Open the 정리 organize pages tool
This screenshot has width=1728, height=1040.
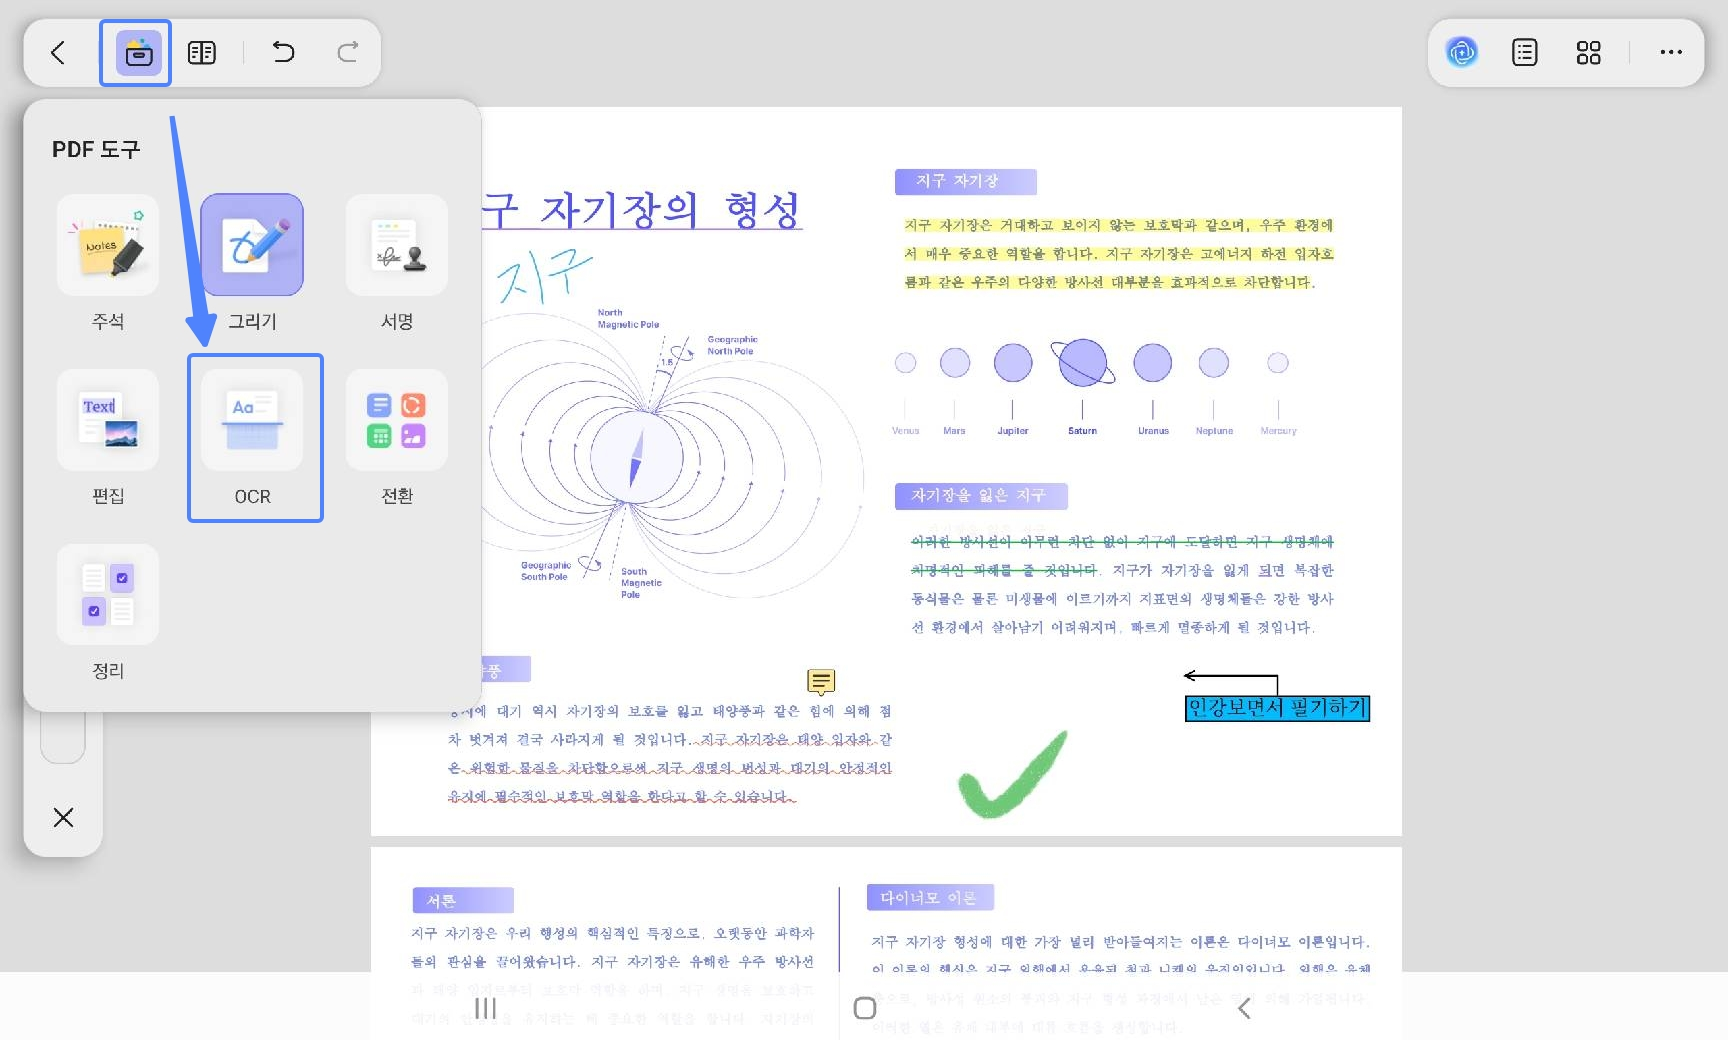coord(108,613)
